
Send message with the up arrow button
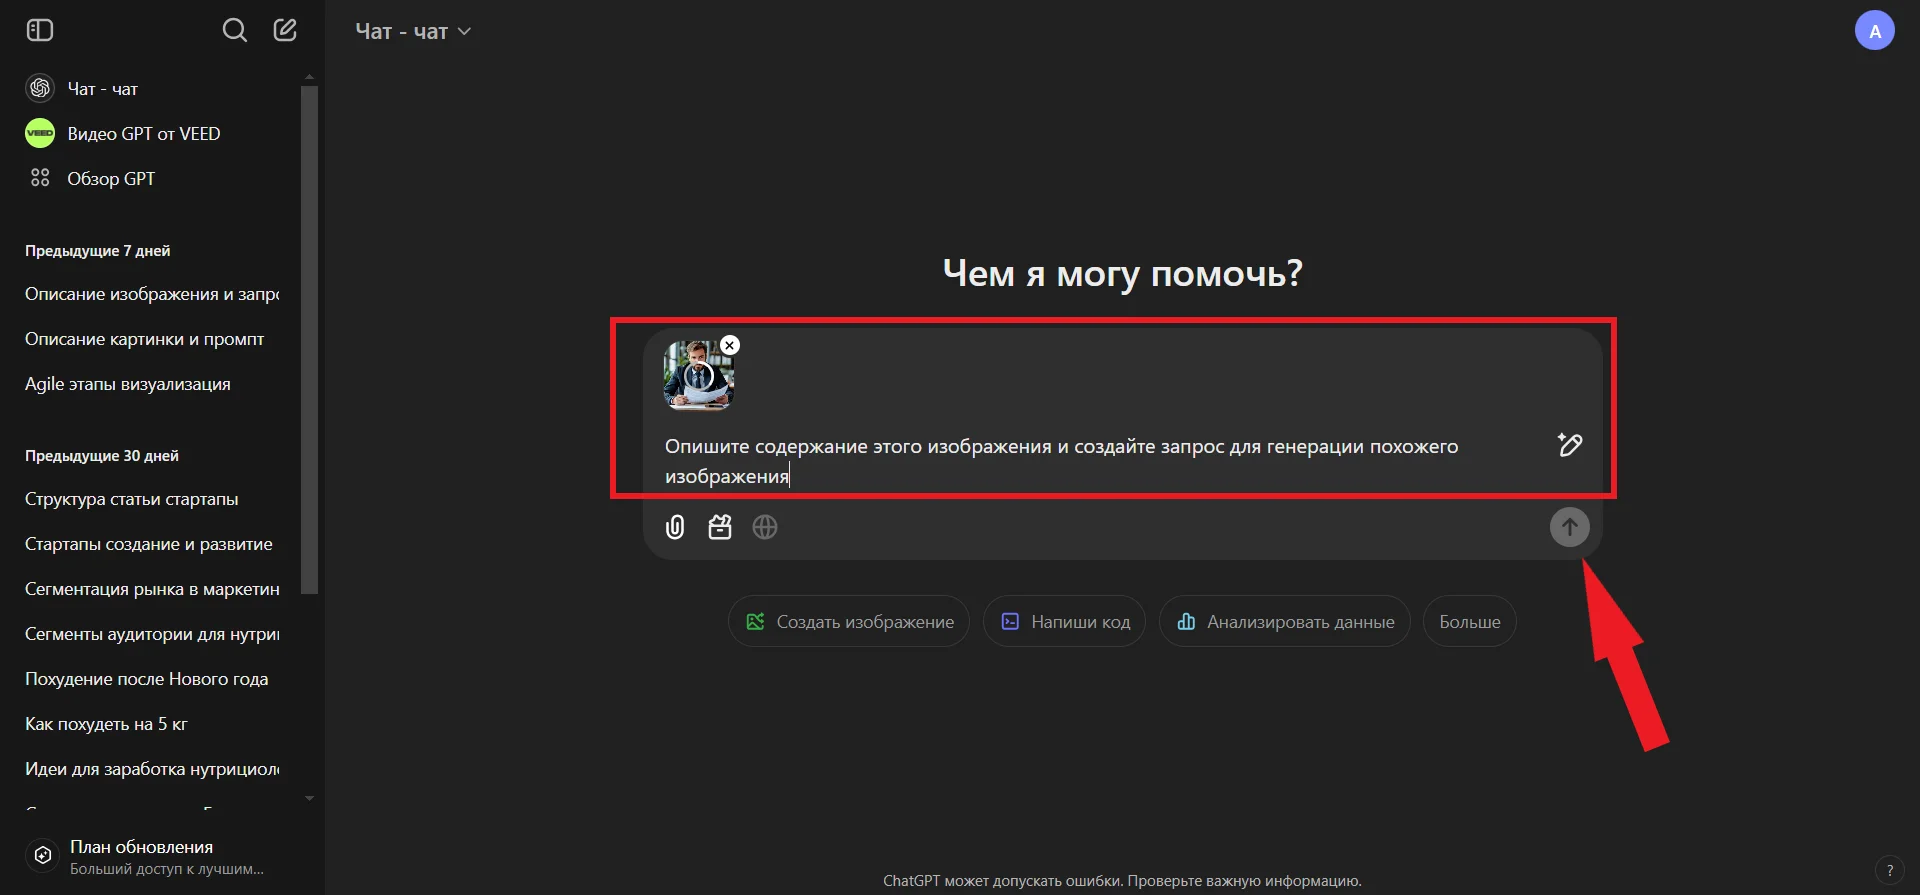coord(1569,527)
